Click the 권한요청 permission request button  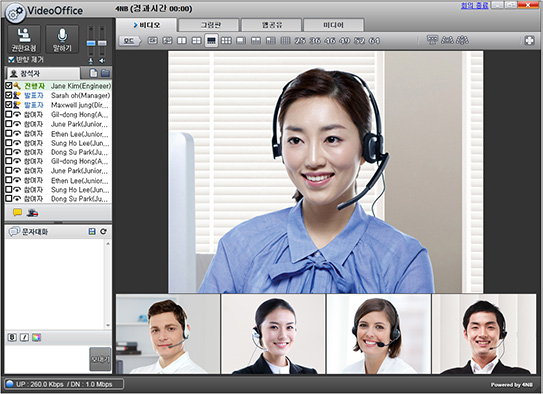coord(24,39)
